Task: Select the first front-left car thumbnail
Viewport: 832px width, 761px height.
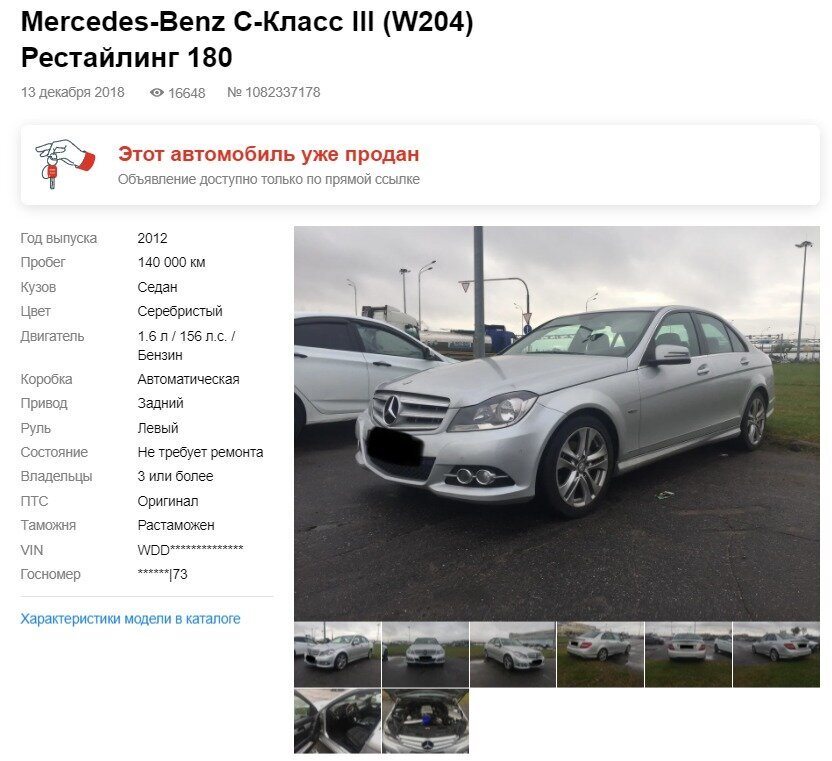Action: [337, 655]
